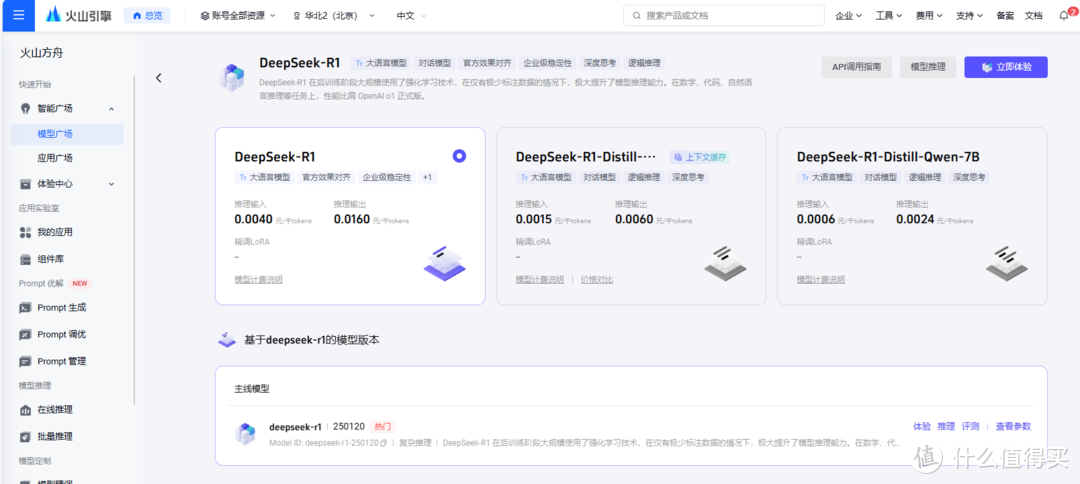
Task: Click the 热门 tag on deepseek-r1
Action: [x=382, y=427]
